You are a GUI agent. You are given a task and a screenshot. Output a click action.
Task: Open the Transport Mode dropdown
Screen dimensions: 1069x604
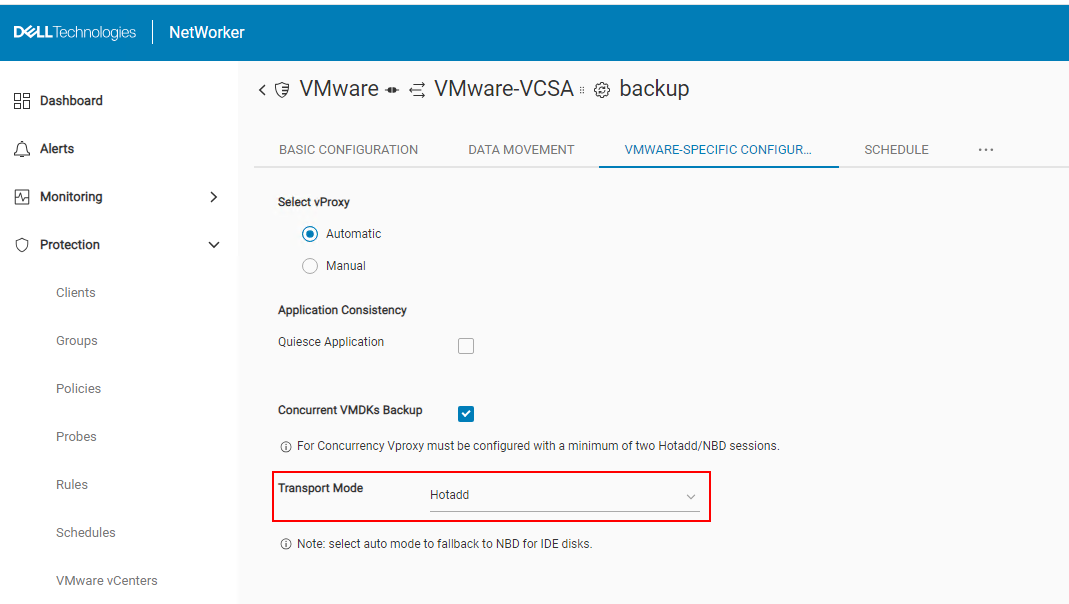[690, 495]
